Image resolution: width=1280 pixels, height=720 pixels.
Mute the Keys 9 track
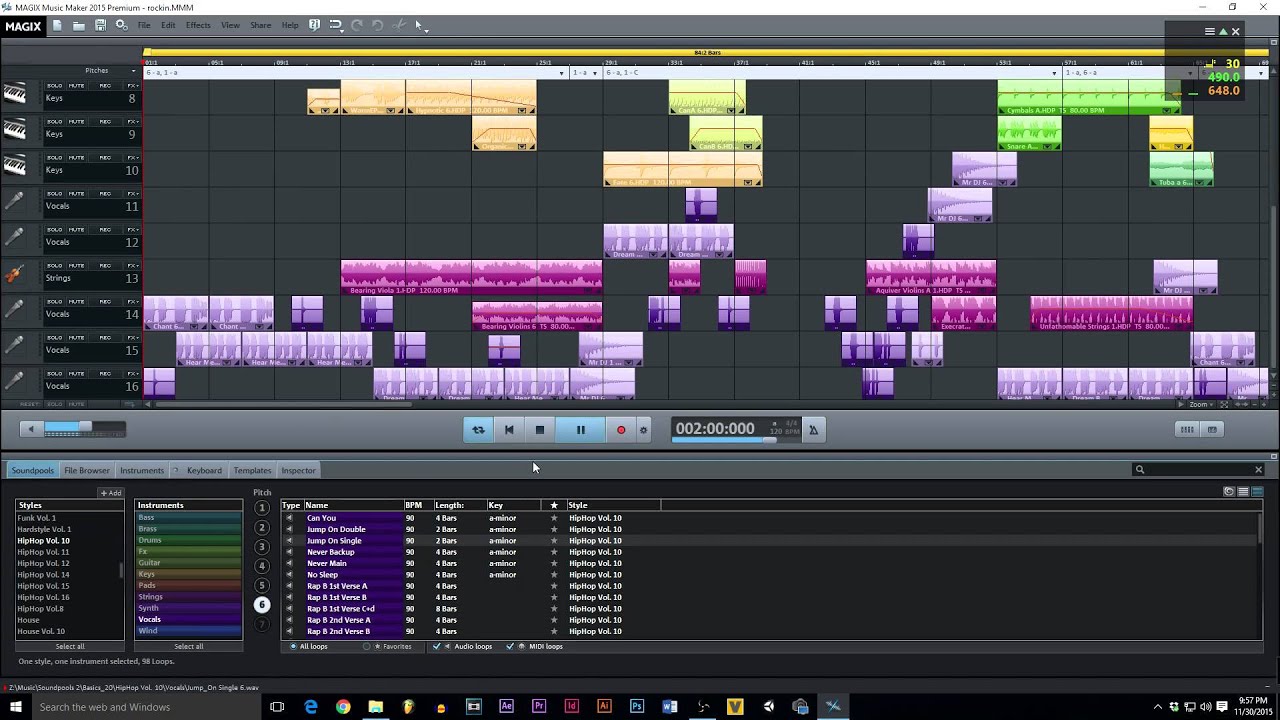coord(77,122)
